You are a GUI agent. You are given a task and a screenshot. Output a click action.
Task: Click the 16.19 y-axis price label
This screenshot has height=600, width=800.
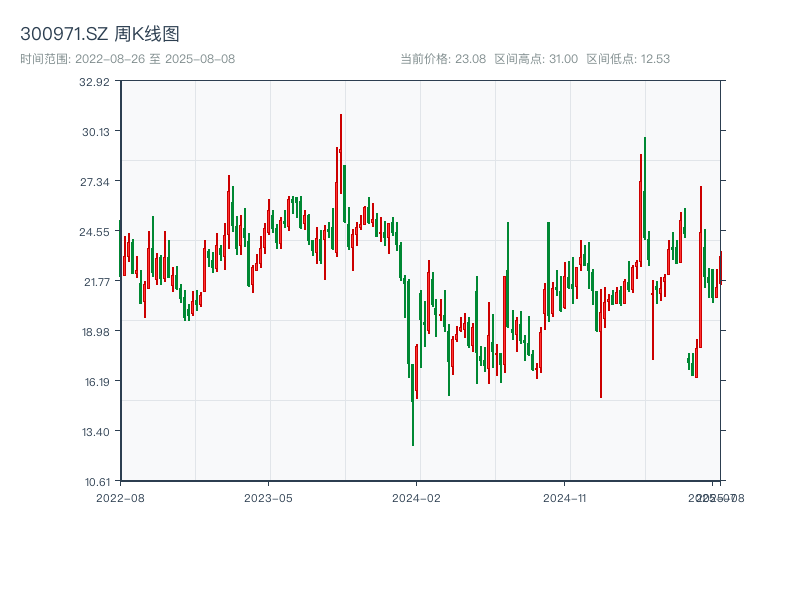(x=96, y=382)
